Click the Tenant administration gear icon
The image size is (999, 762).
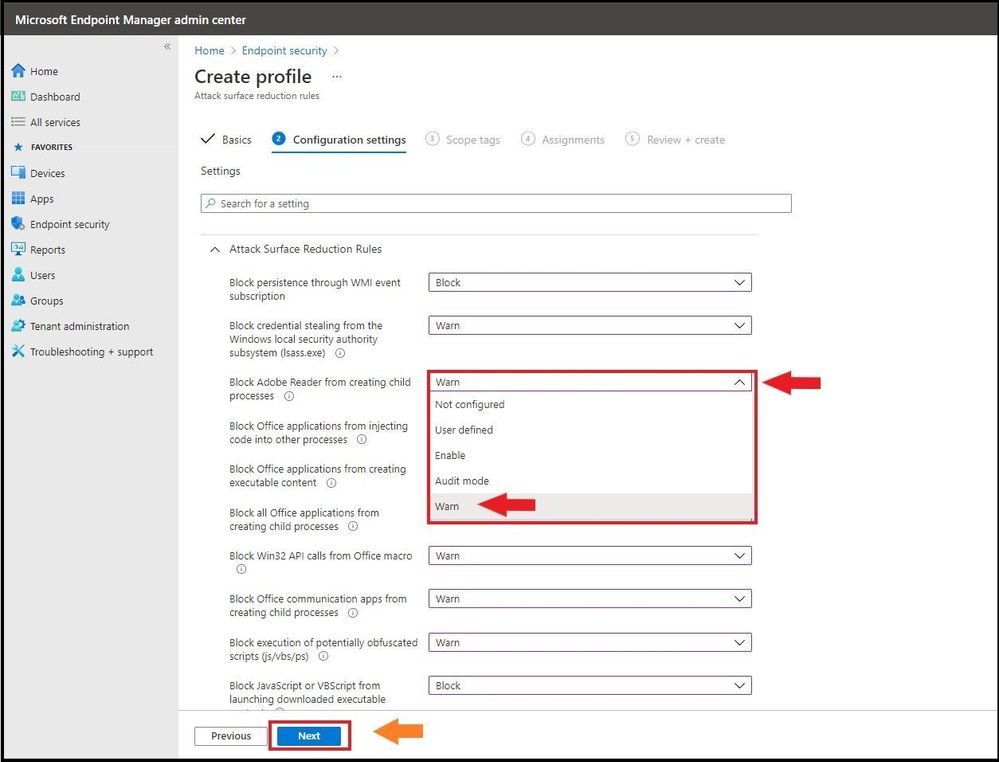pyautogui.click(x=18, y=326)
